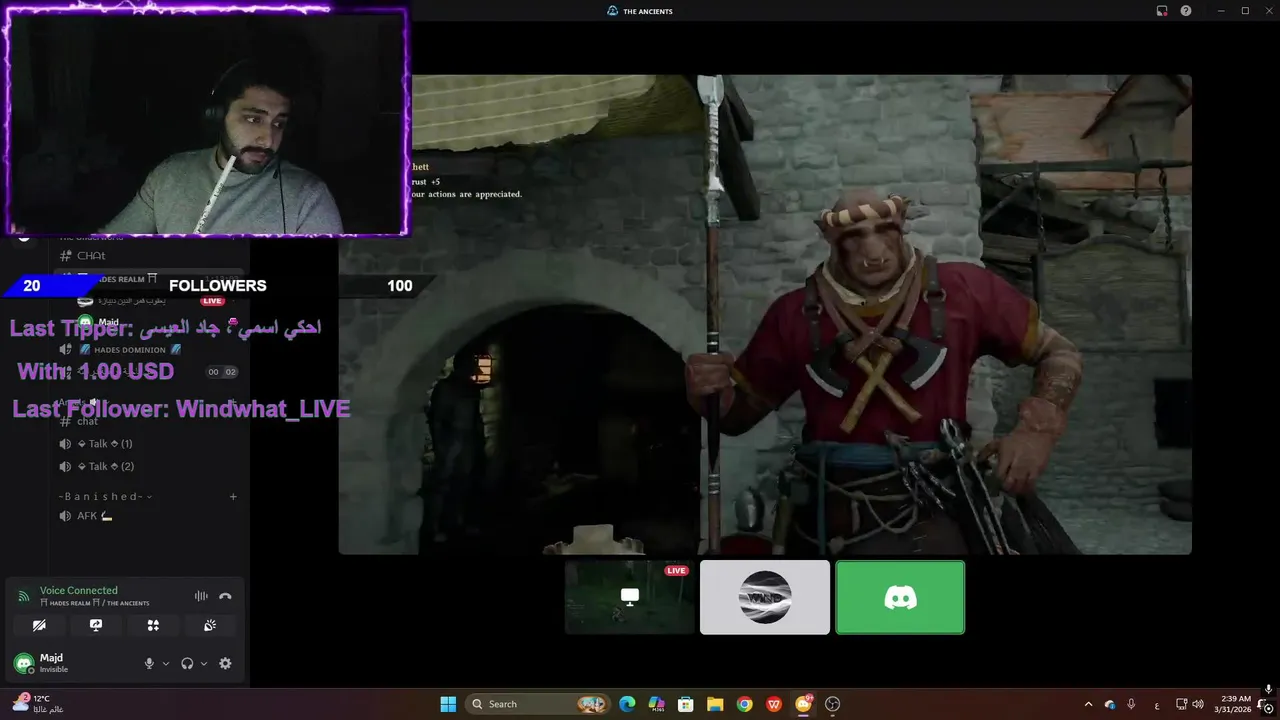Open the Discord inbox icon

[x=1162, y=11]
